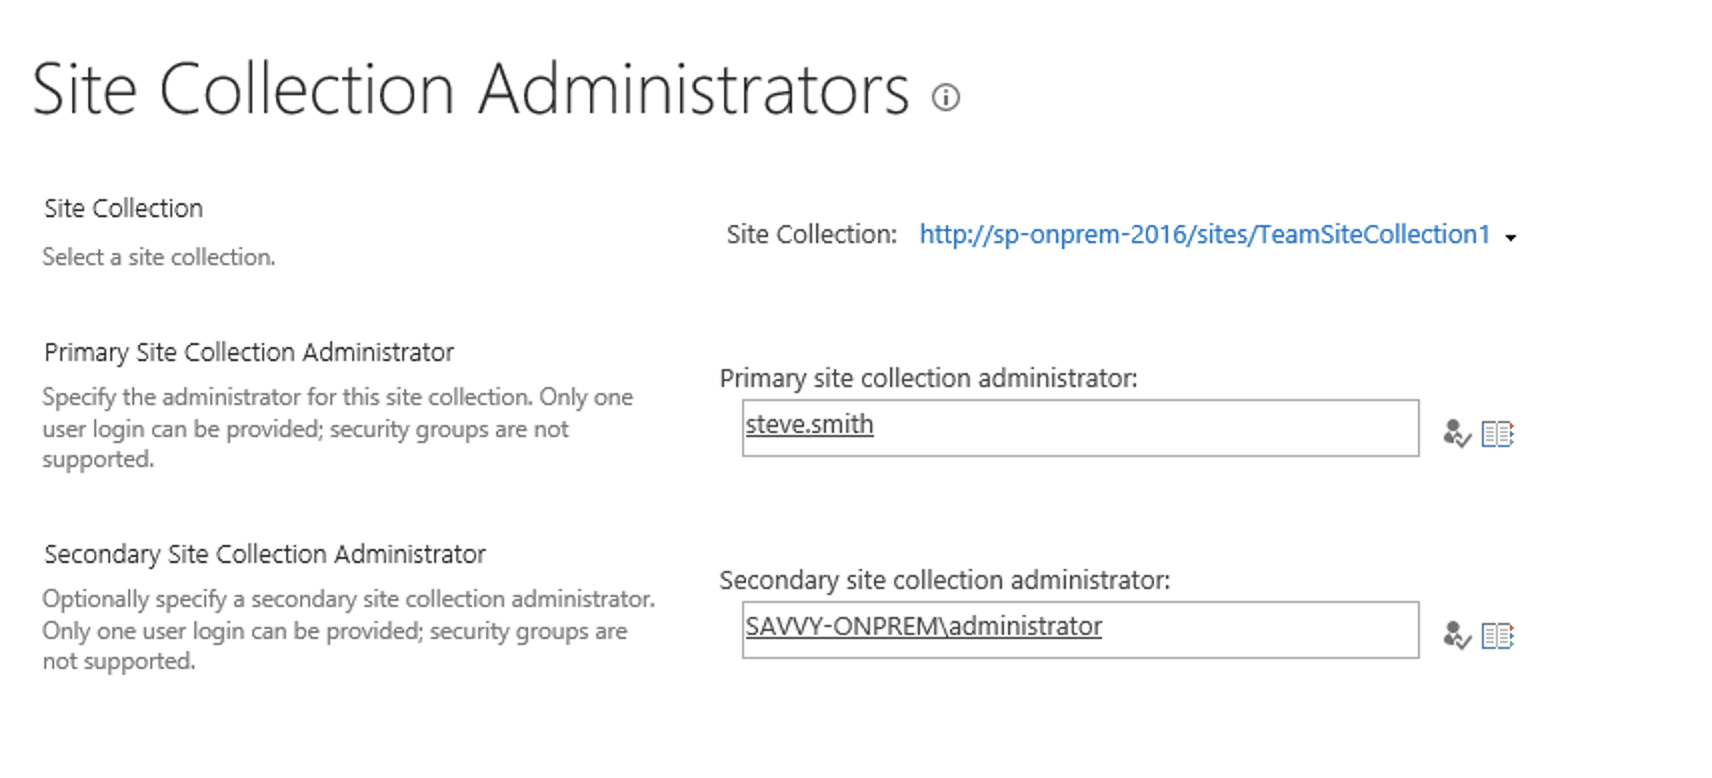Click blank space in secondary administrator field
Viewport: 1712px width, 778px height.
click(x=1260, y=631)
